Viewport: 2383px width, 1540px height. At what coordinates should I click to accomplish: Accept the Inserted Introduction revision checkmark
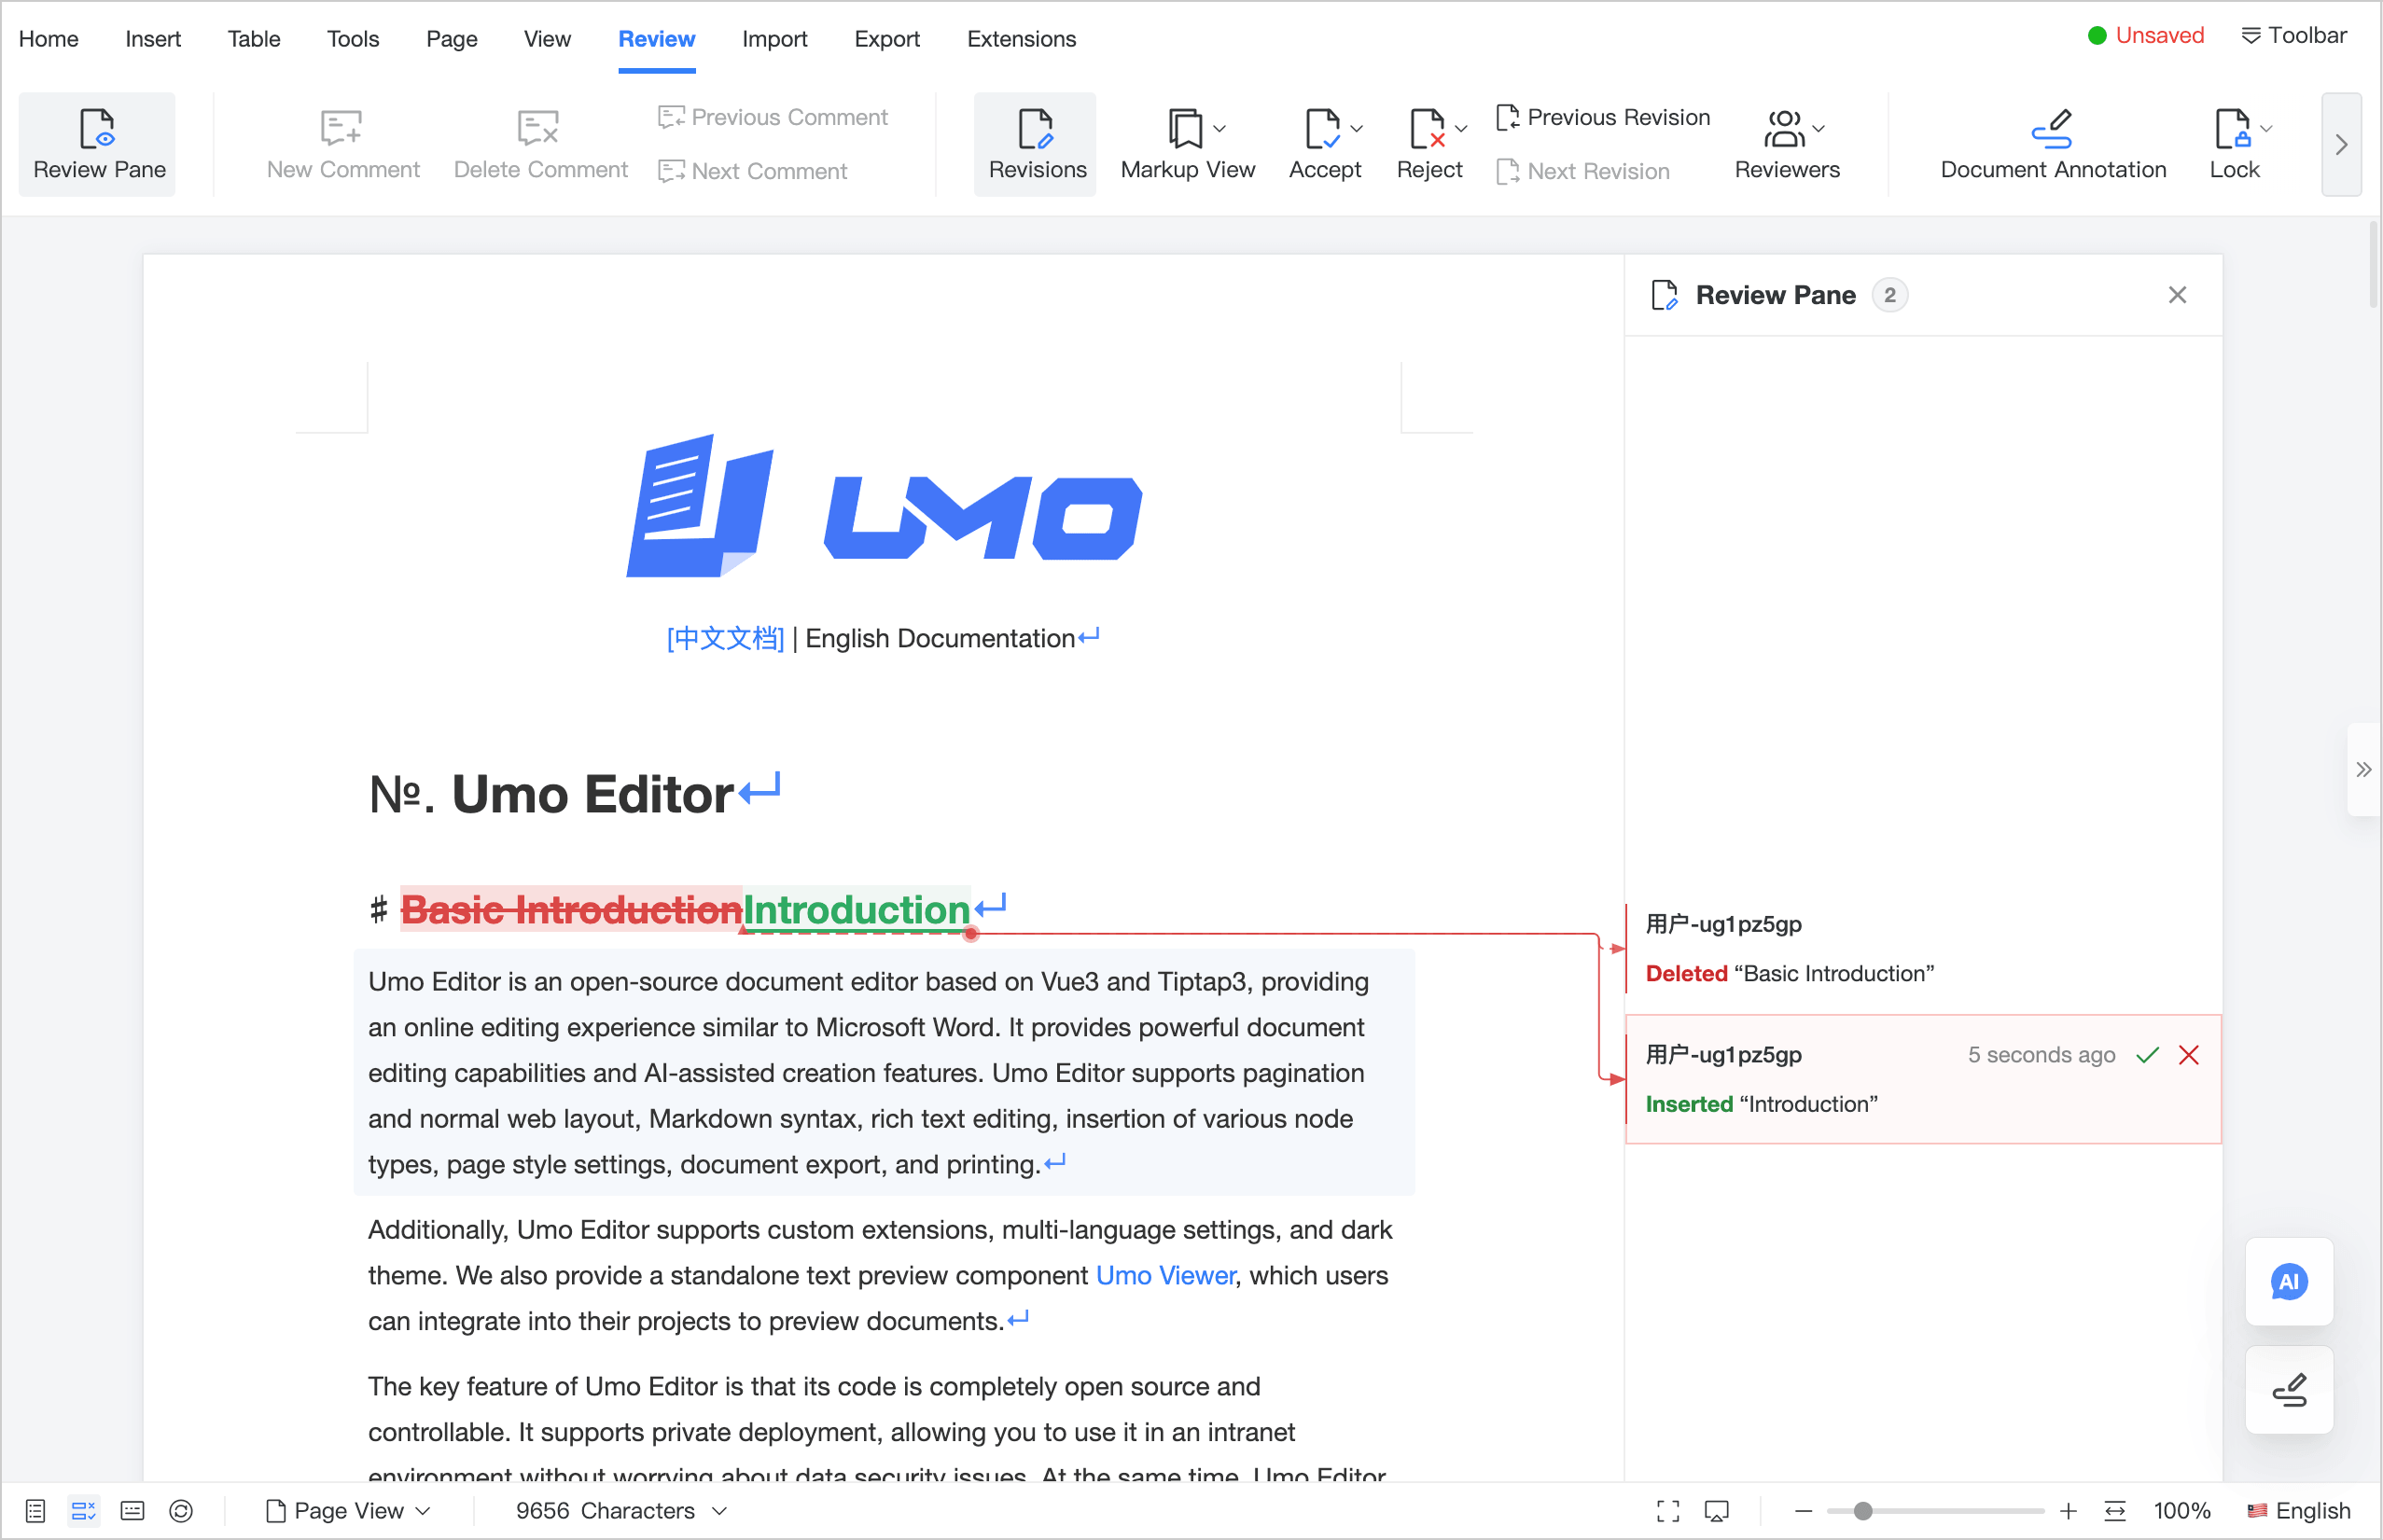2147,1055
